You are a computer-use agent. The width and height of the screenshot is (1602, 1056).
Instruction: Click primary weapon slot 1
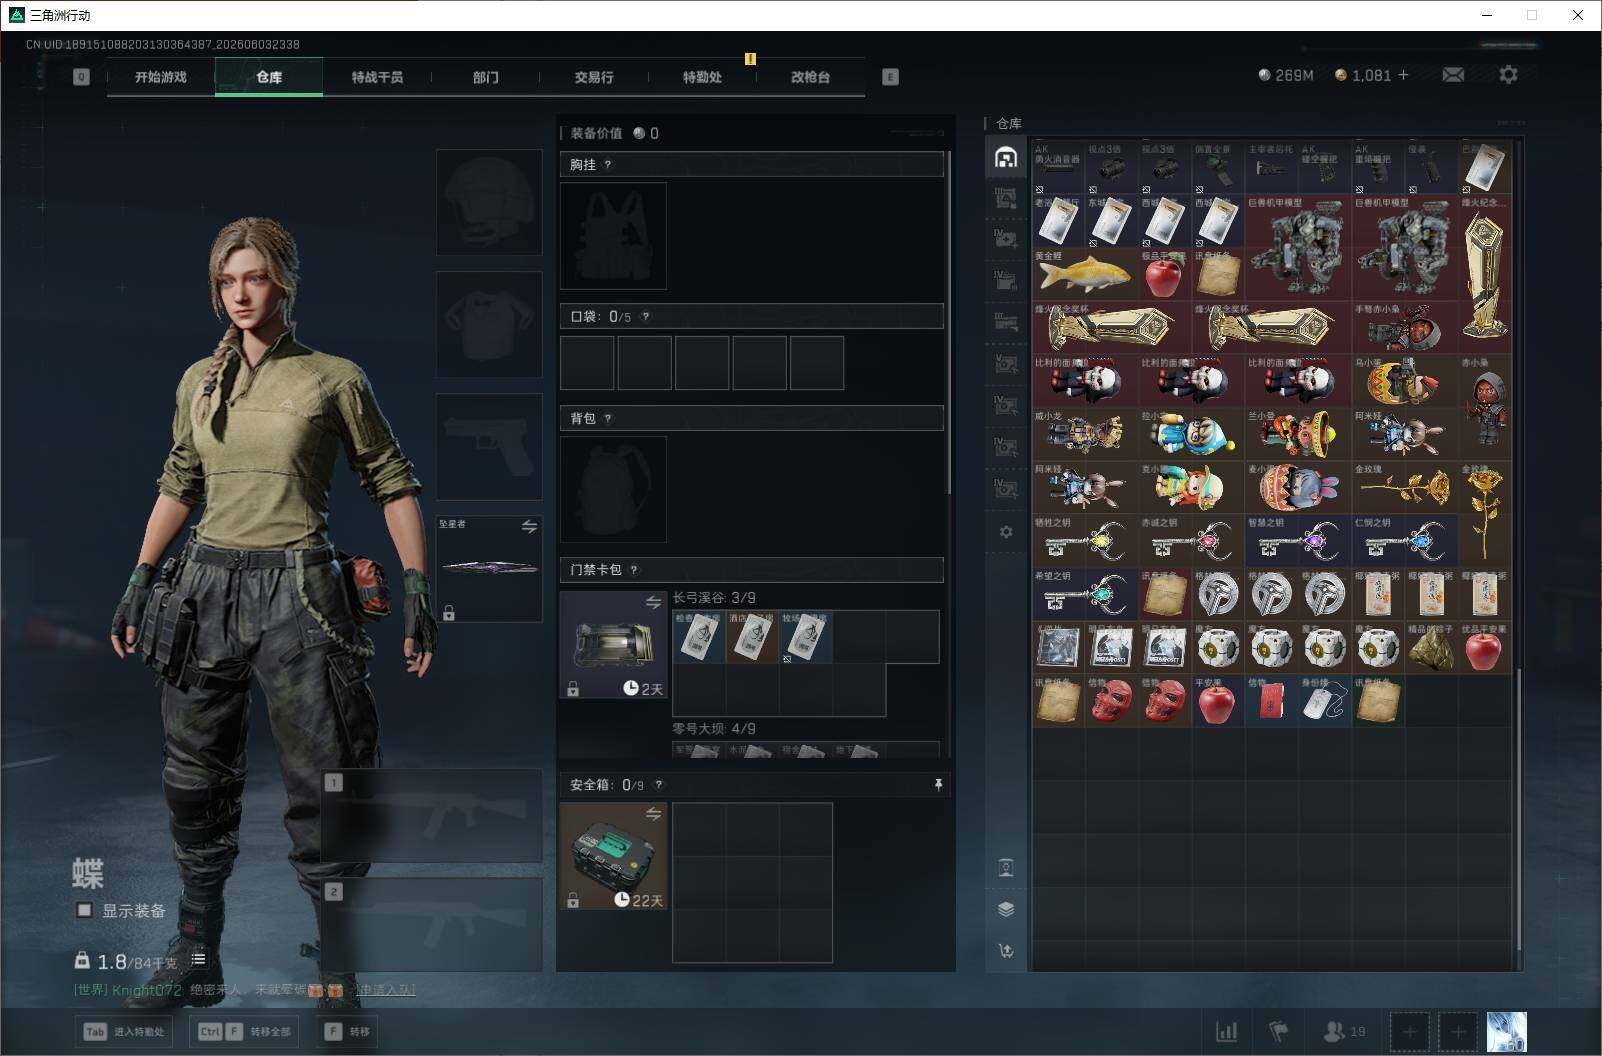432,816
